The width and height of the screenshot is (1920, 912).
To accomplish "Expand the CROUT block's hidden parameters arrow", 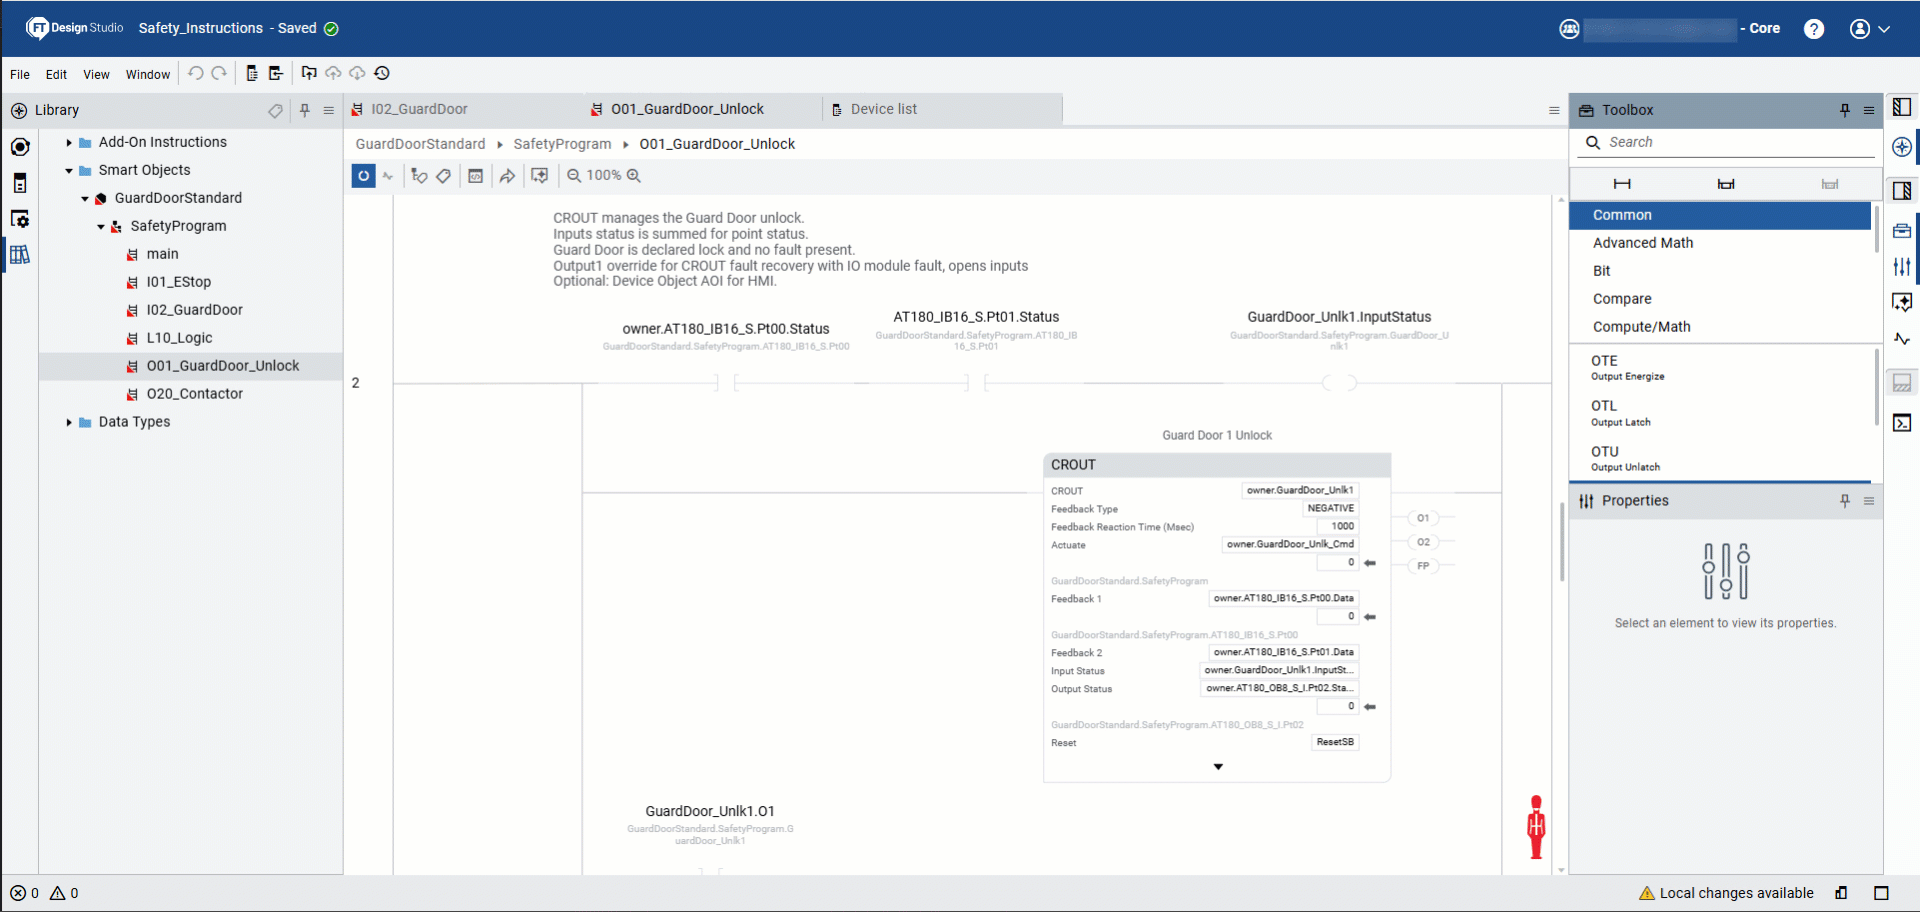I will click(x=1217, y=766).
